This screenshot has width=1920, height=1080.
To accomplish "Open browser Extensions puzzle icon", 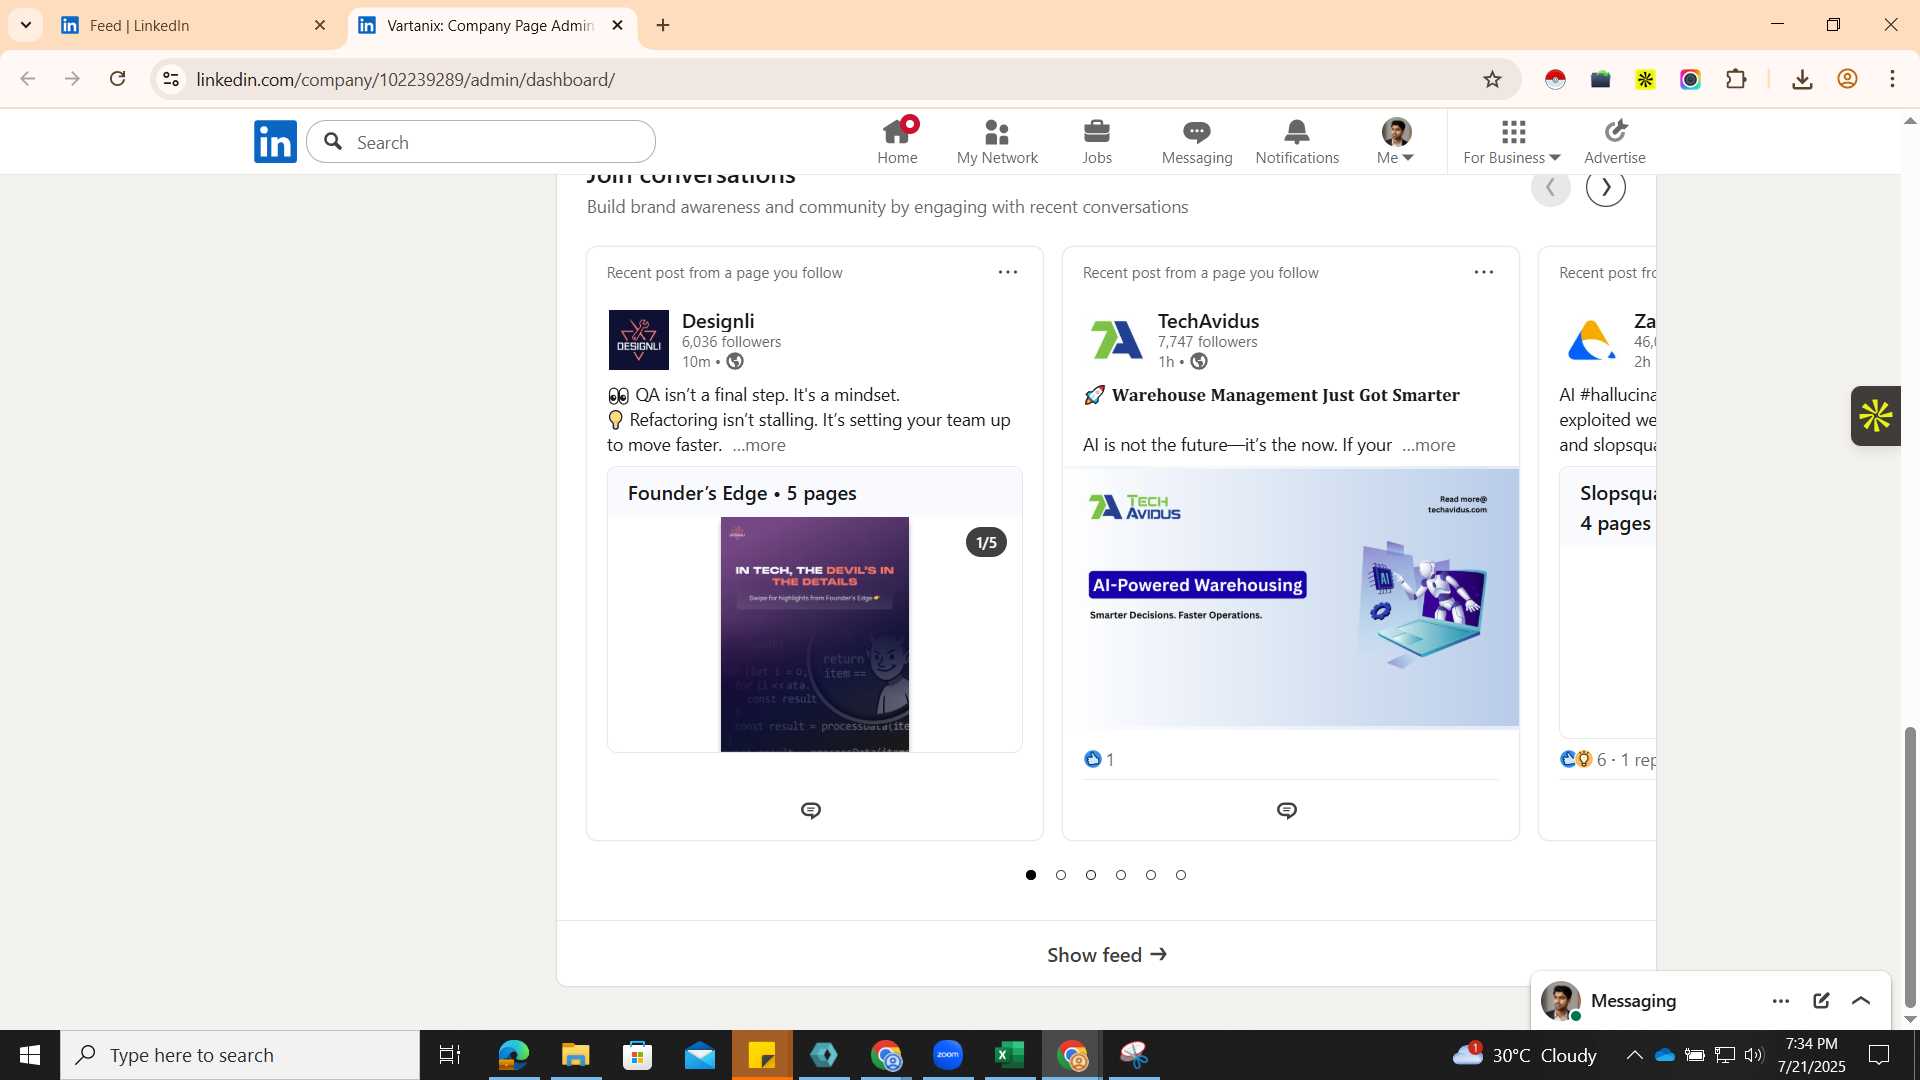I will coord(1736,79).
